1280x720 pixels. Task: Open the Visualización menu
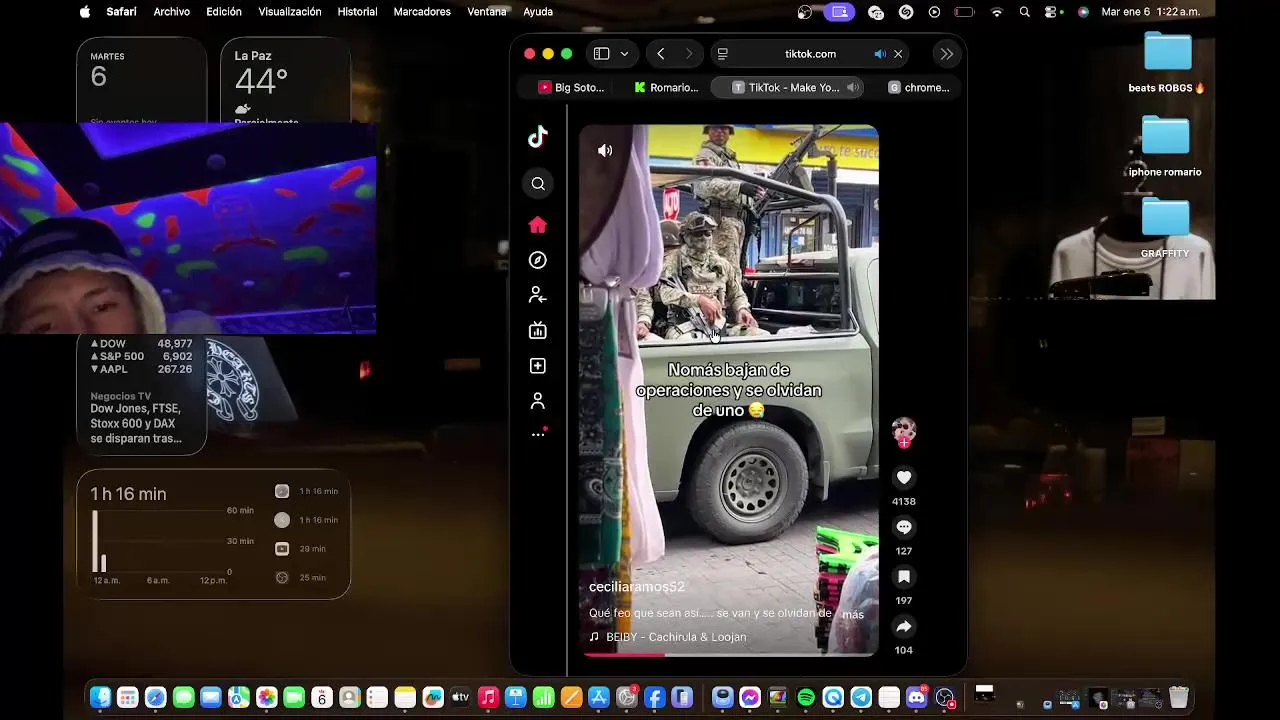tap(290, 12)
